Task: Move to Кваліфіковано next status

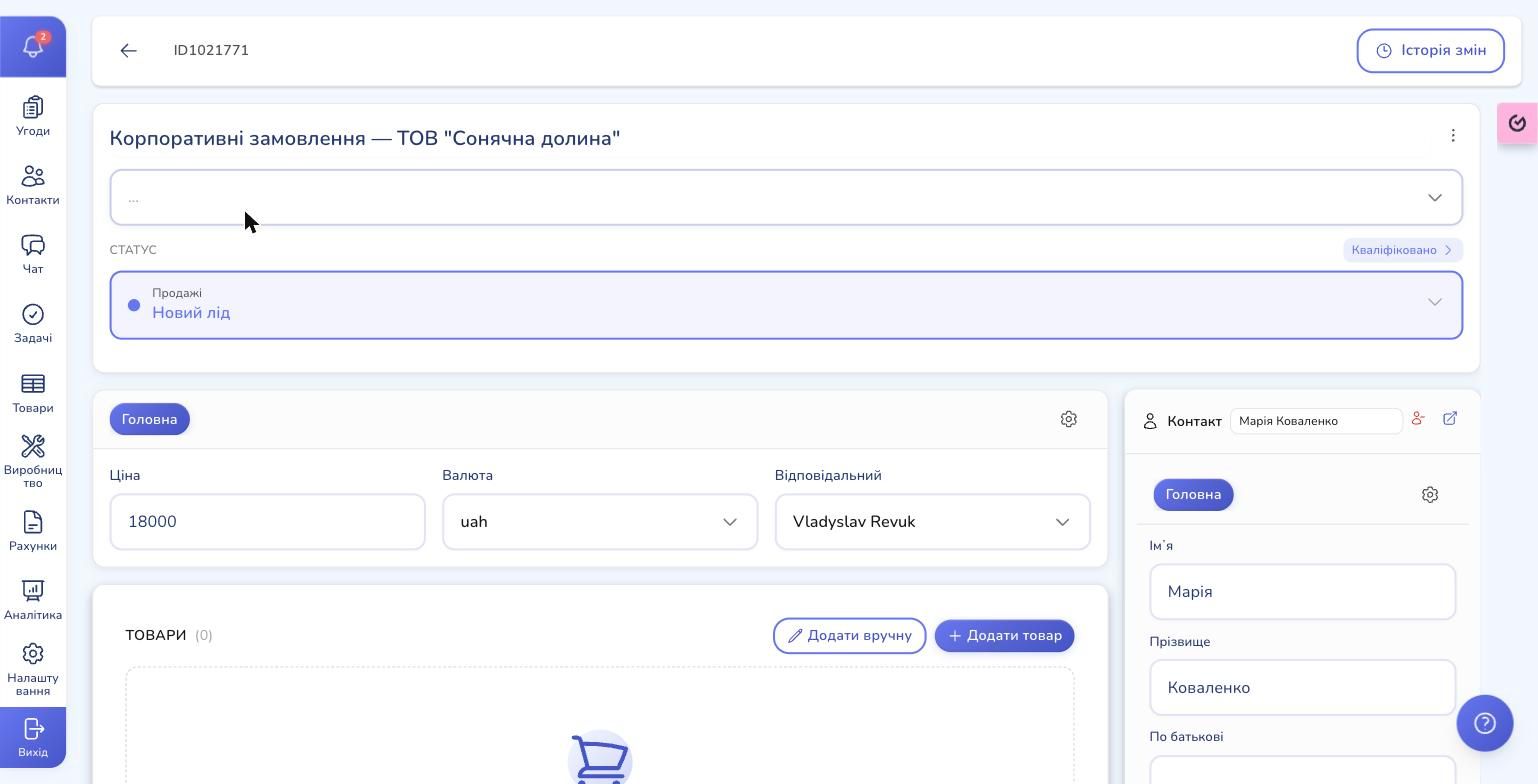Action: pyautogui.click(x=1402, y=250)
